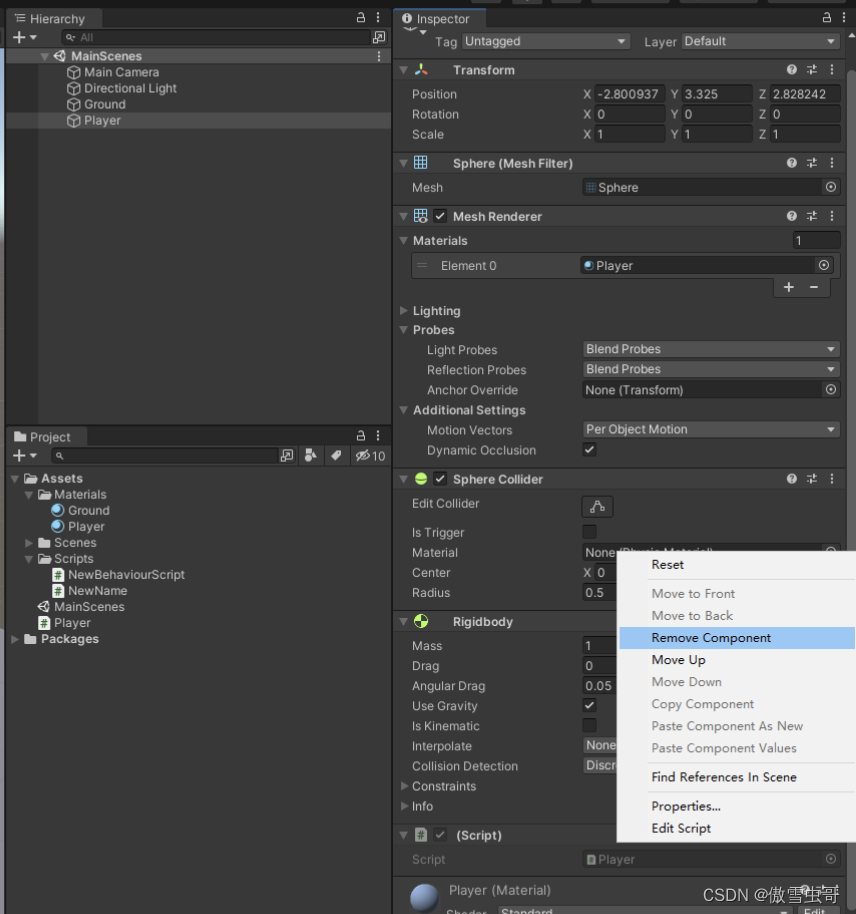Click the Mesh object picker circle
The height and width of the screenshot is (914, 856).
click(x=831, y=187)
